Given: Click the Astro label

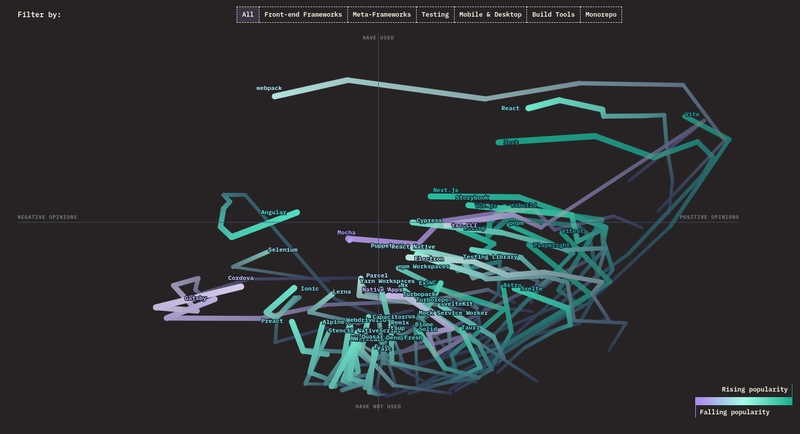Looking at the screenshot, I should tap(512, 285).
